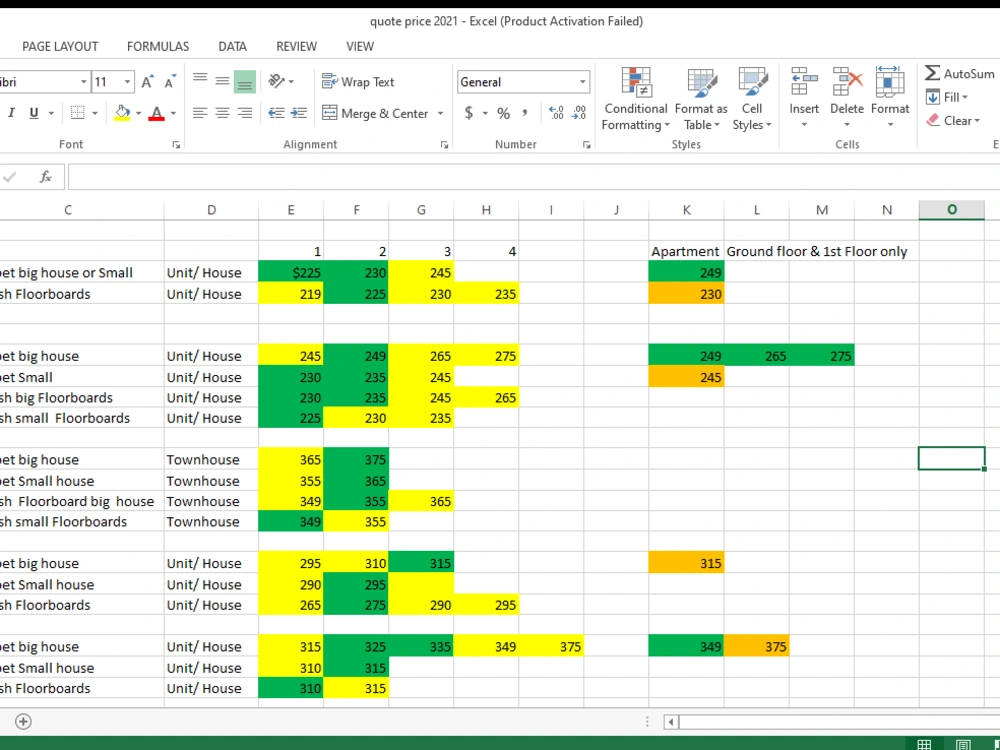The image size is (1000, 750).
Task: Open the font color dropdown arrow
Action: tap(173, 114)
